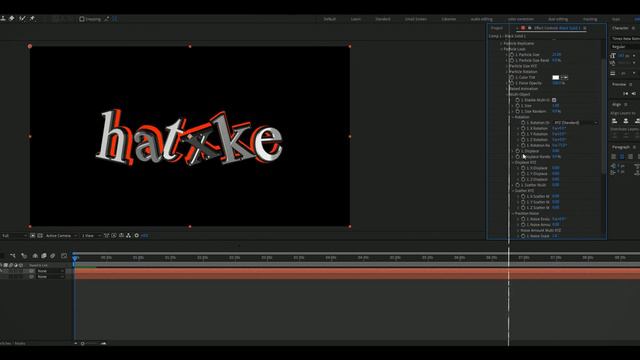Open the first layer's parent None dropdown
Viewport: 640px width, 360px height.
[x=50, y=271]
